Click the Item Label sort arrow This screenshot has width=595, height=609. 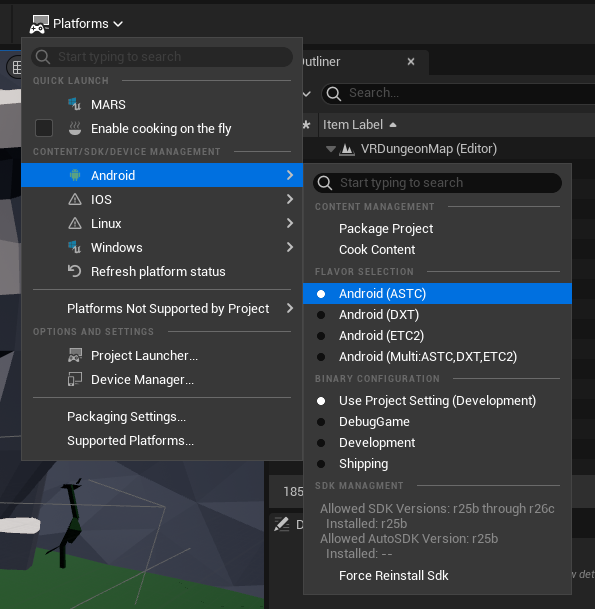393,125
